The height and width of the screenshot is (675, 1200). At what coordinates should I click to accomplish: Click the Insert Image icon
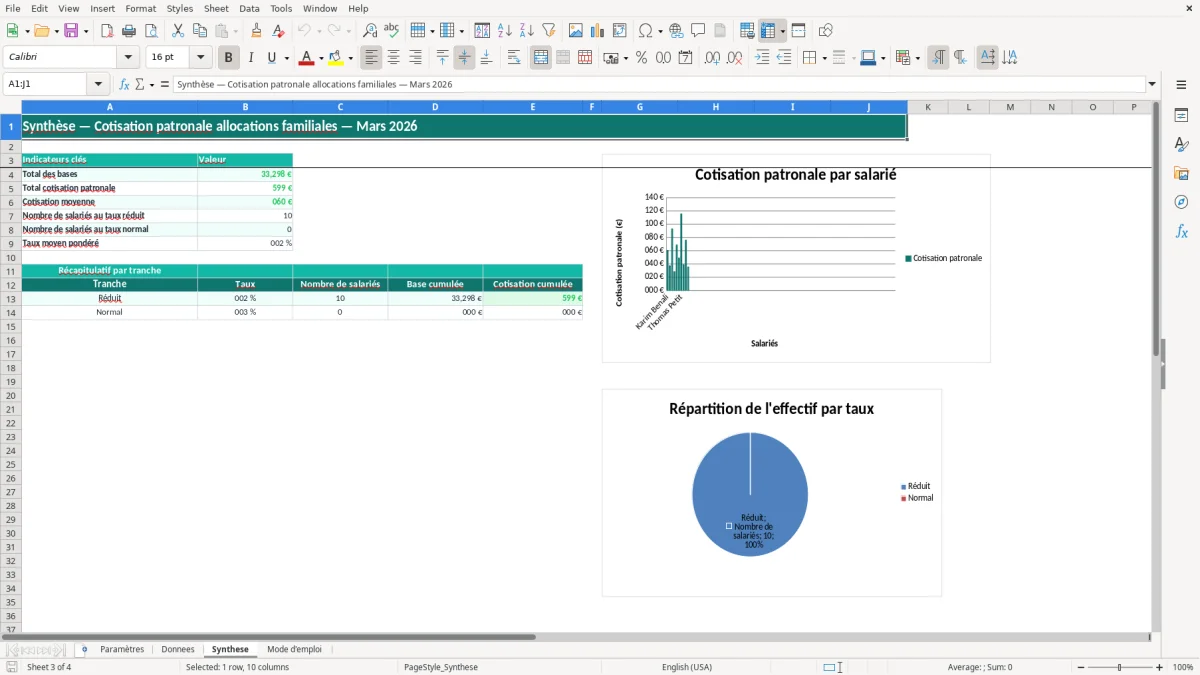576,31
